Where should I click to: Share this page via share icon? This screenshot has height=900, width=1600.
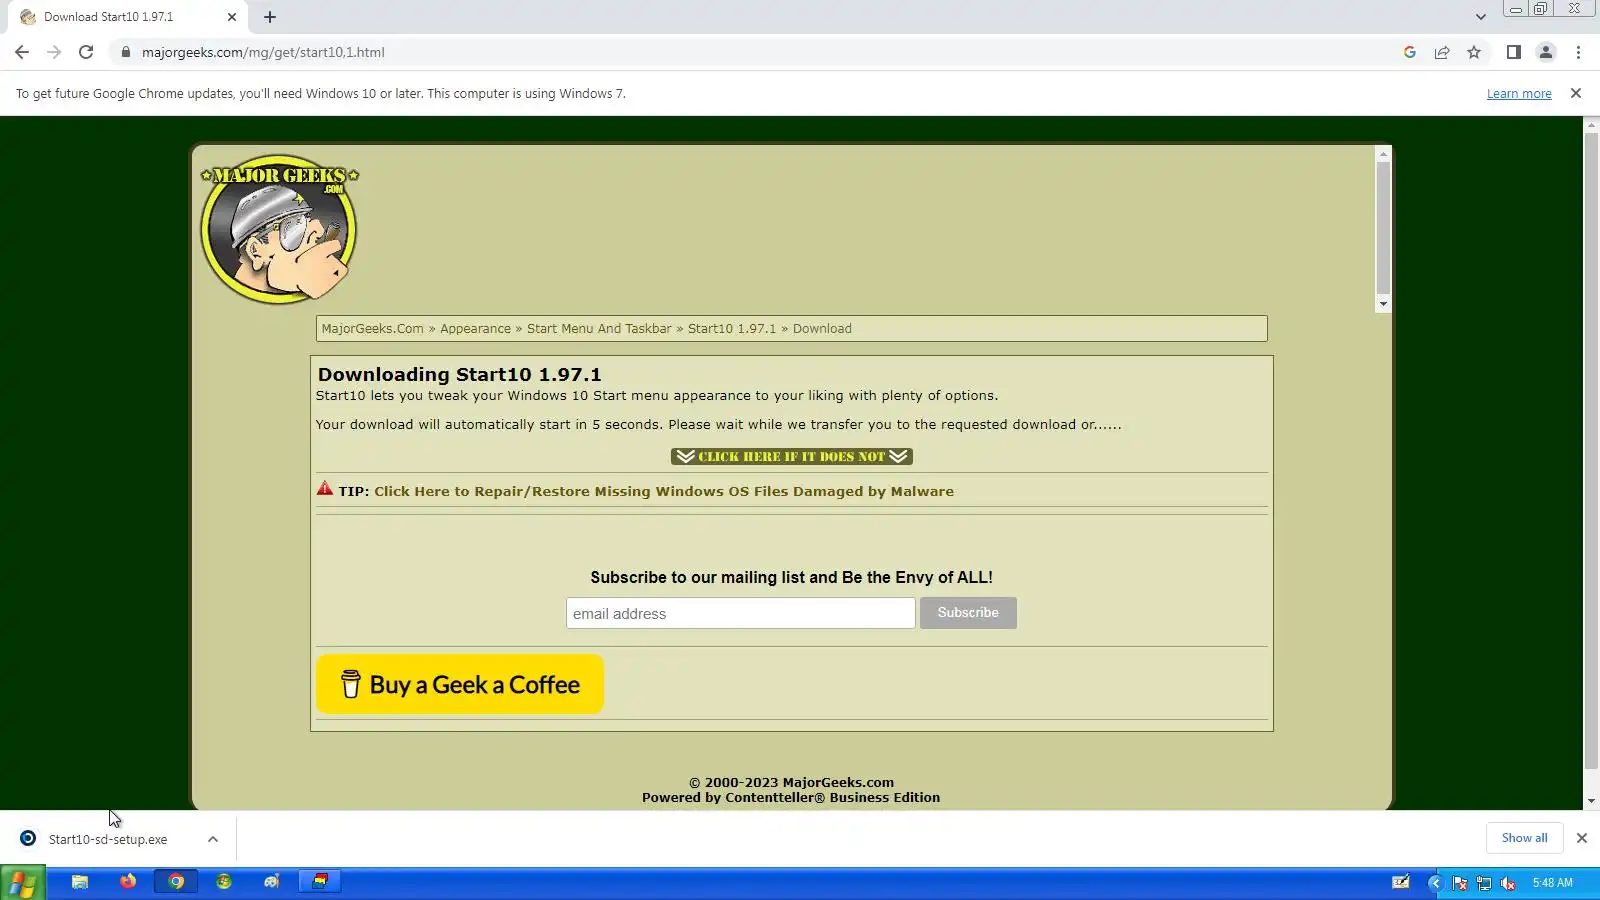click(1442, 52)
